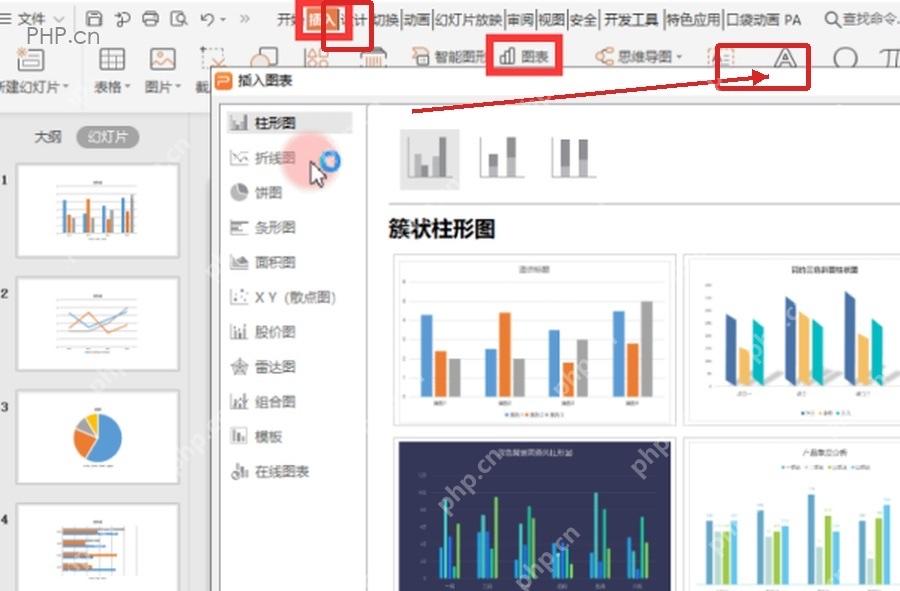This screenshot has width=900, height=591.
Task: Click the Save icon in quick access toolbar
Action: (94, 19)
